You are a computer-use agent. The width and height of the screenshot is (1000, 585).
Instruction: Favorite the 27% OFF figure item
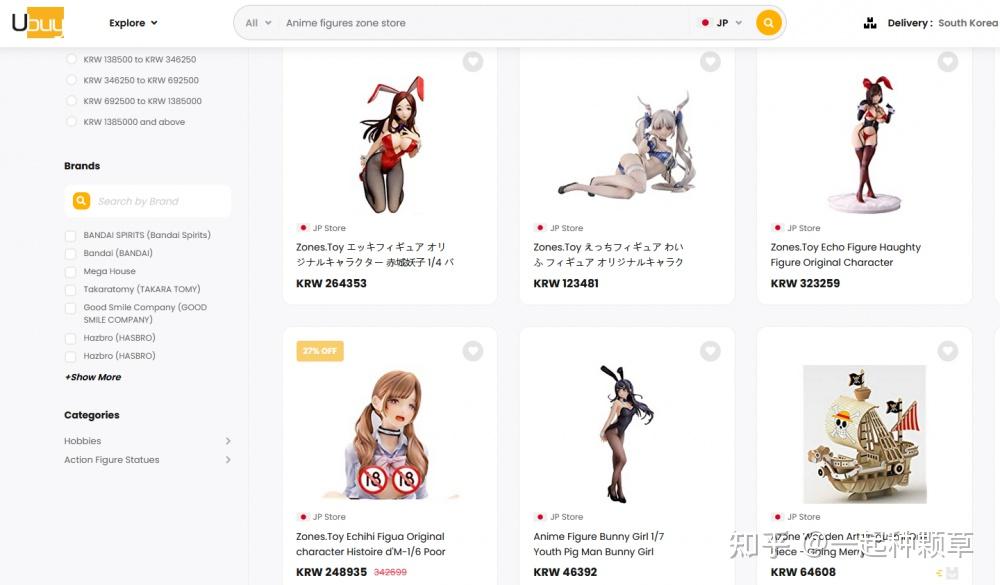pos(473,351)
